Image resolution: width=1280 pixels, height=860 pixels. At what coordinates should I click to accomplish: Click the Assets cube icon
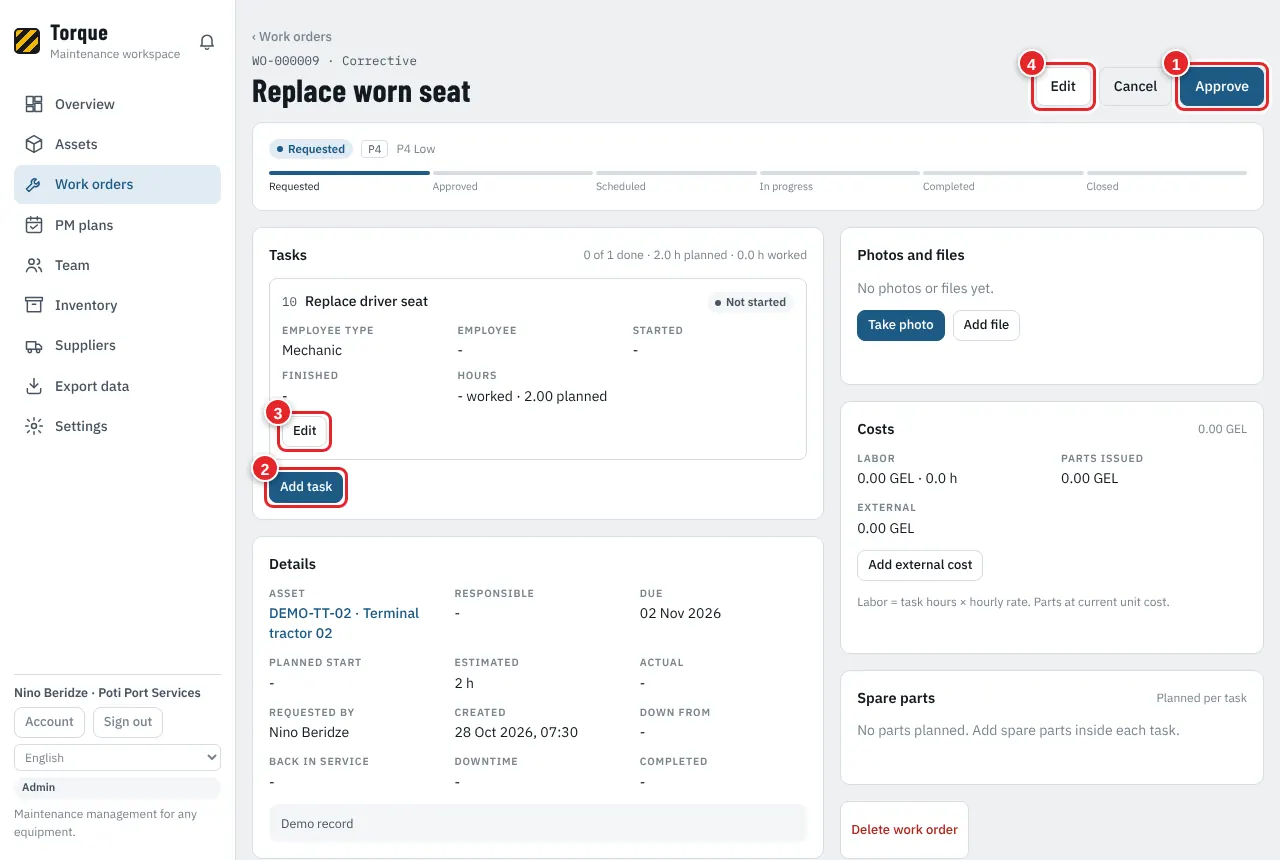click(x=34, y=144)
